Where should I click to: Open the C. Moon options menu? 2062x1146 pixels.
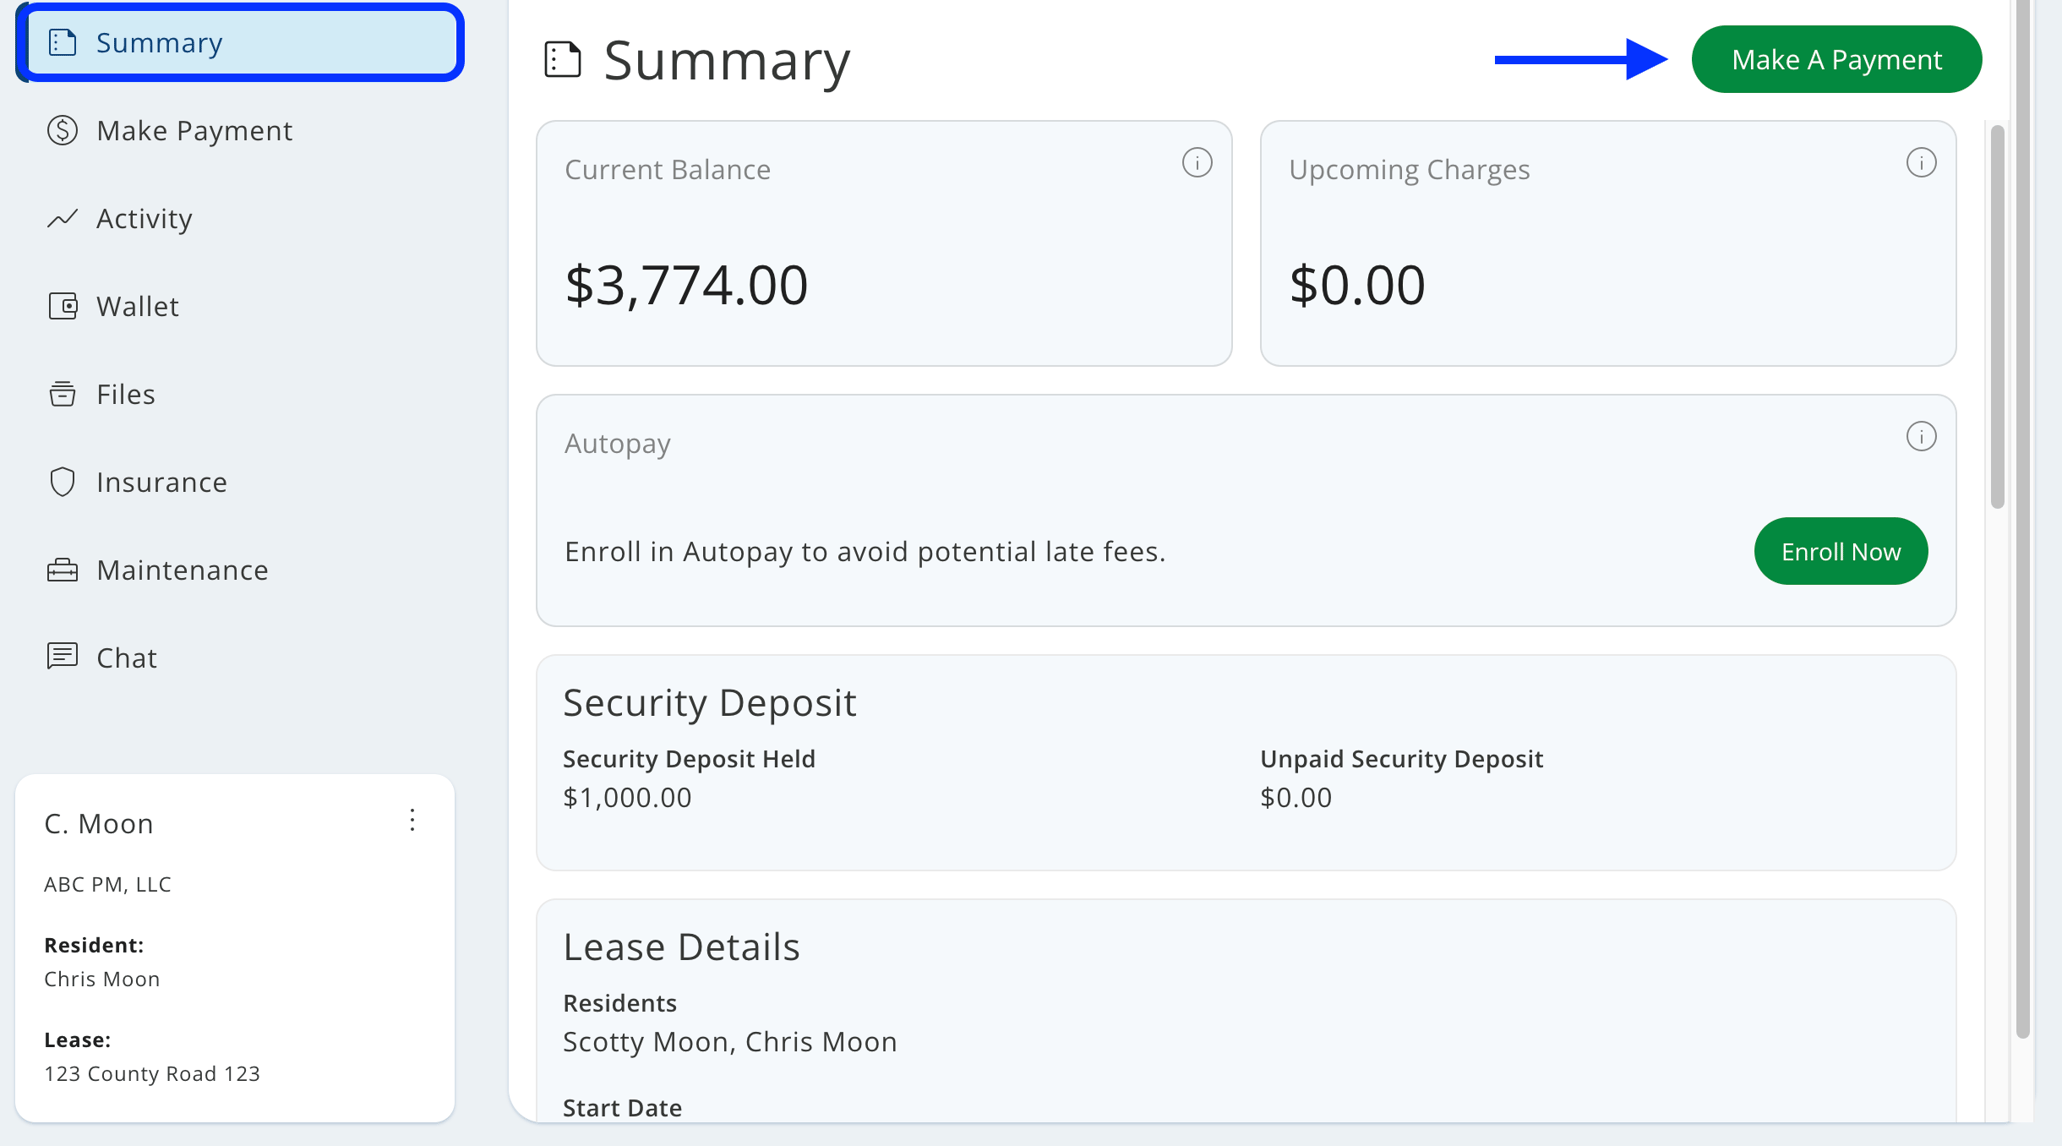click(x=412, y=821)
